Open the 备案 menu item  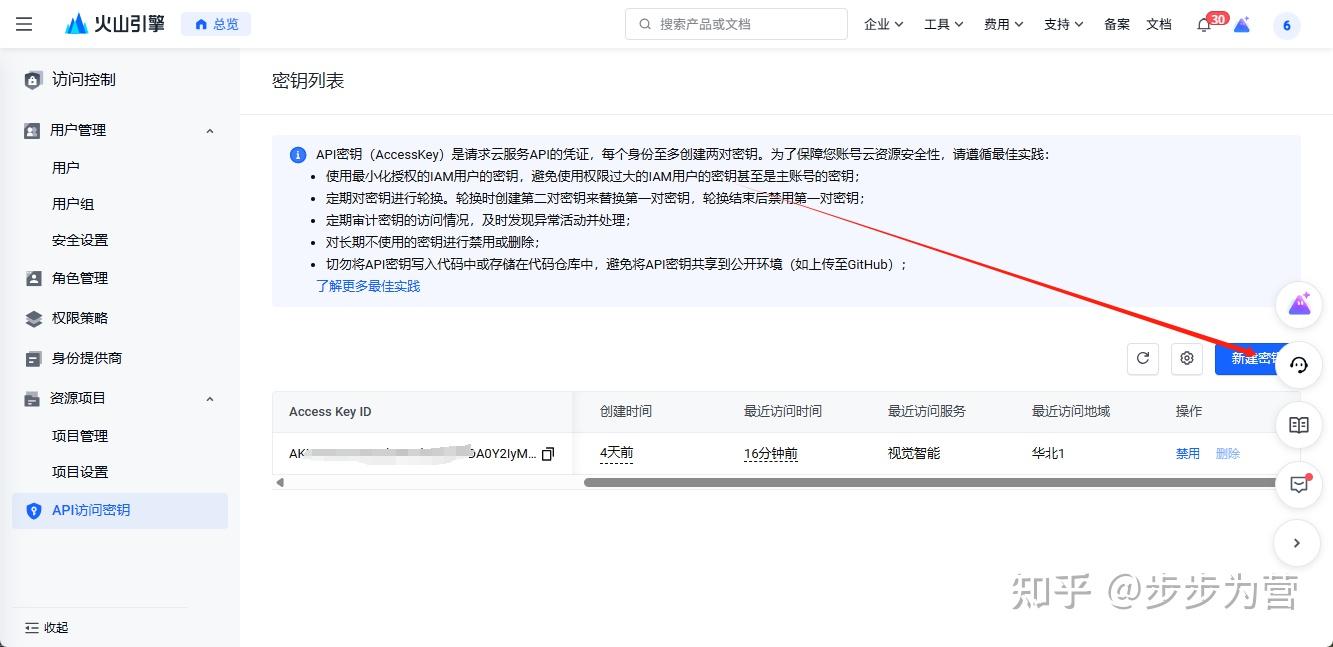pyautogui.click(x=1117, y=24)
